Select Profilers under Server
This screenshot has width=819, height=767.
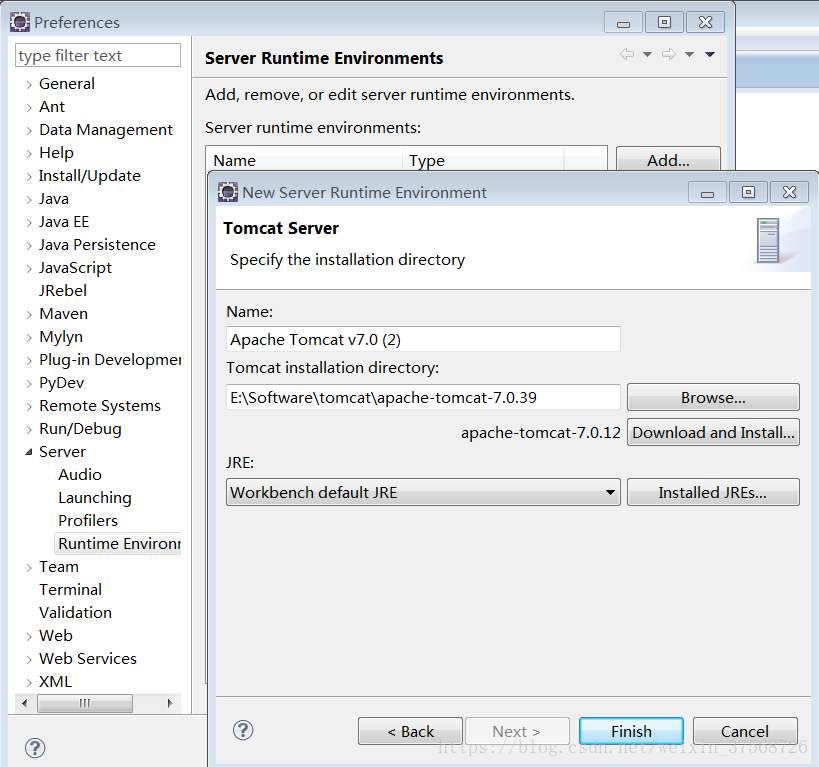[88, 520]
